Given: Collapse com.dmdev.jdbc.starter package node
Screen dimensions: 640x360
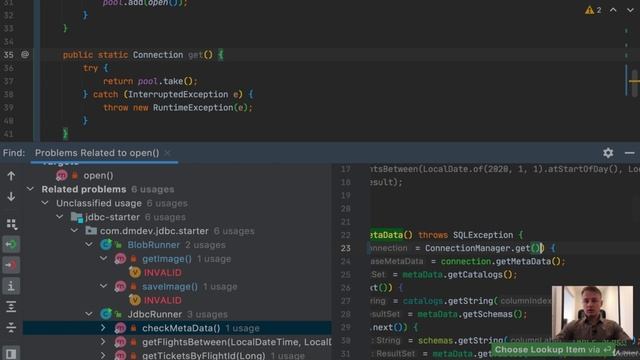Looking at the screenshot, I should [x=74, y=231].
